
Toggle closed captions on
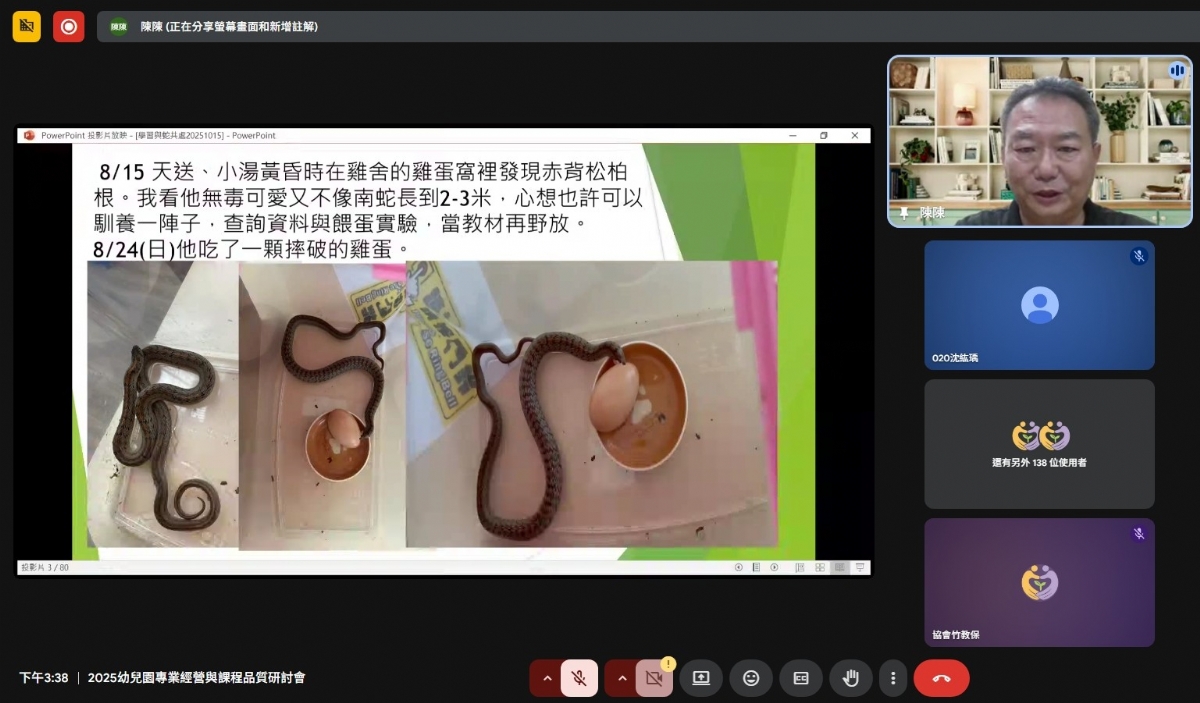pos(801,678)
